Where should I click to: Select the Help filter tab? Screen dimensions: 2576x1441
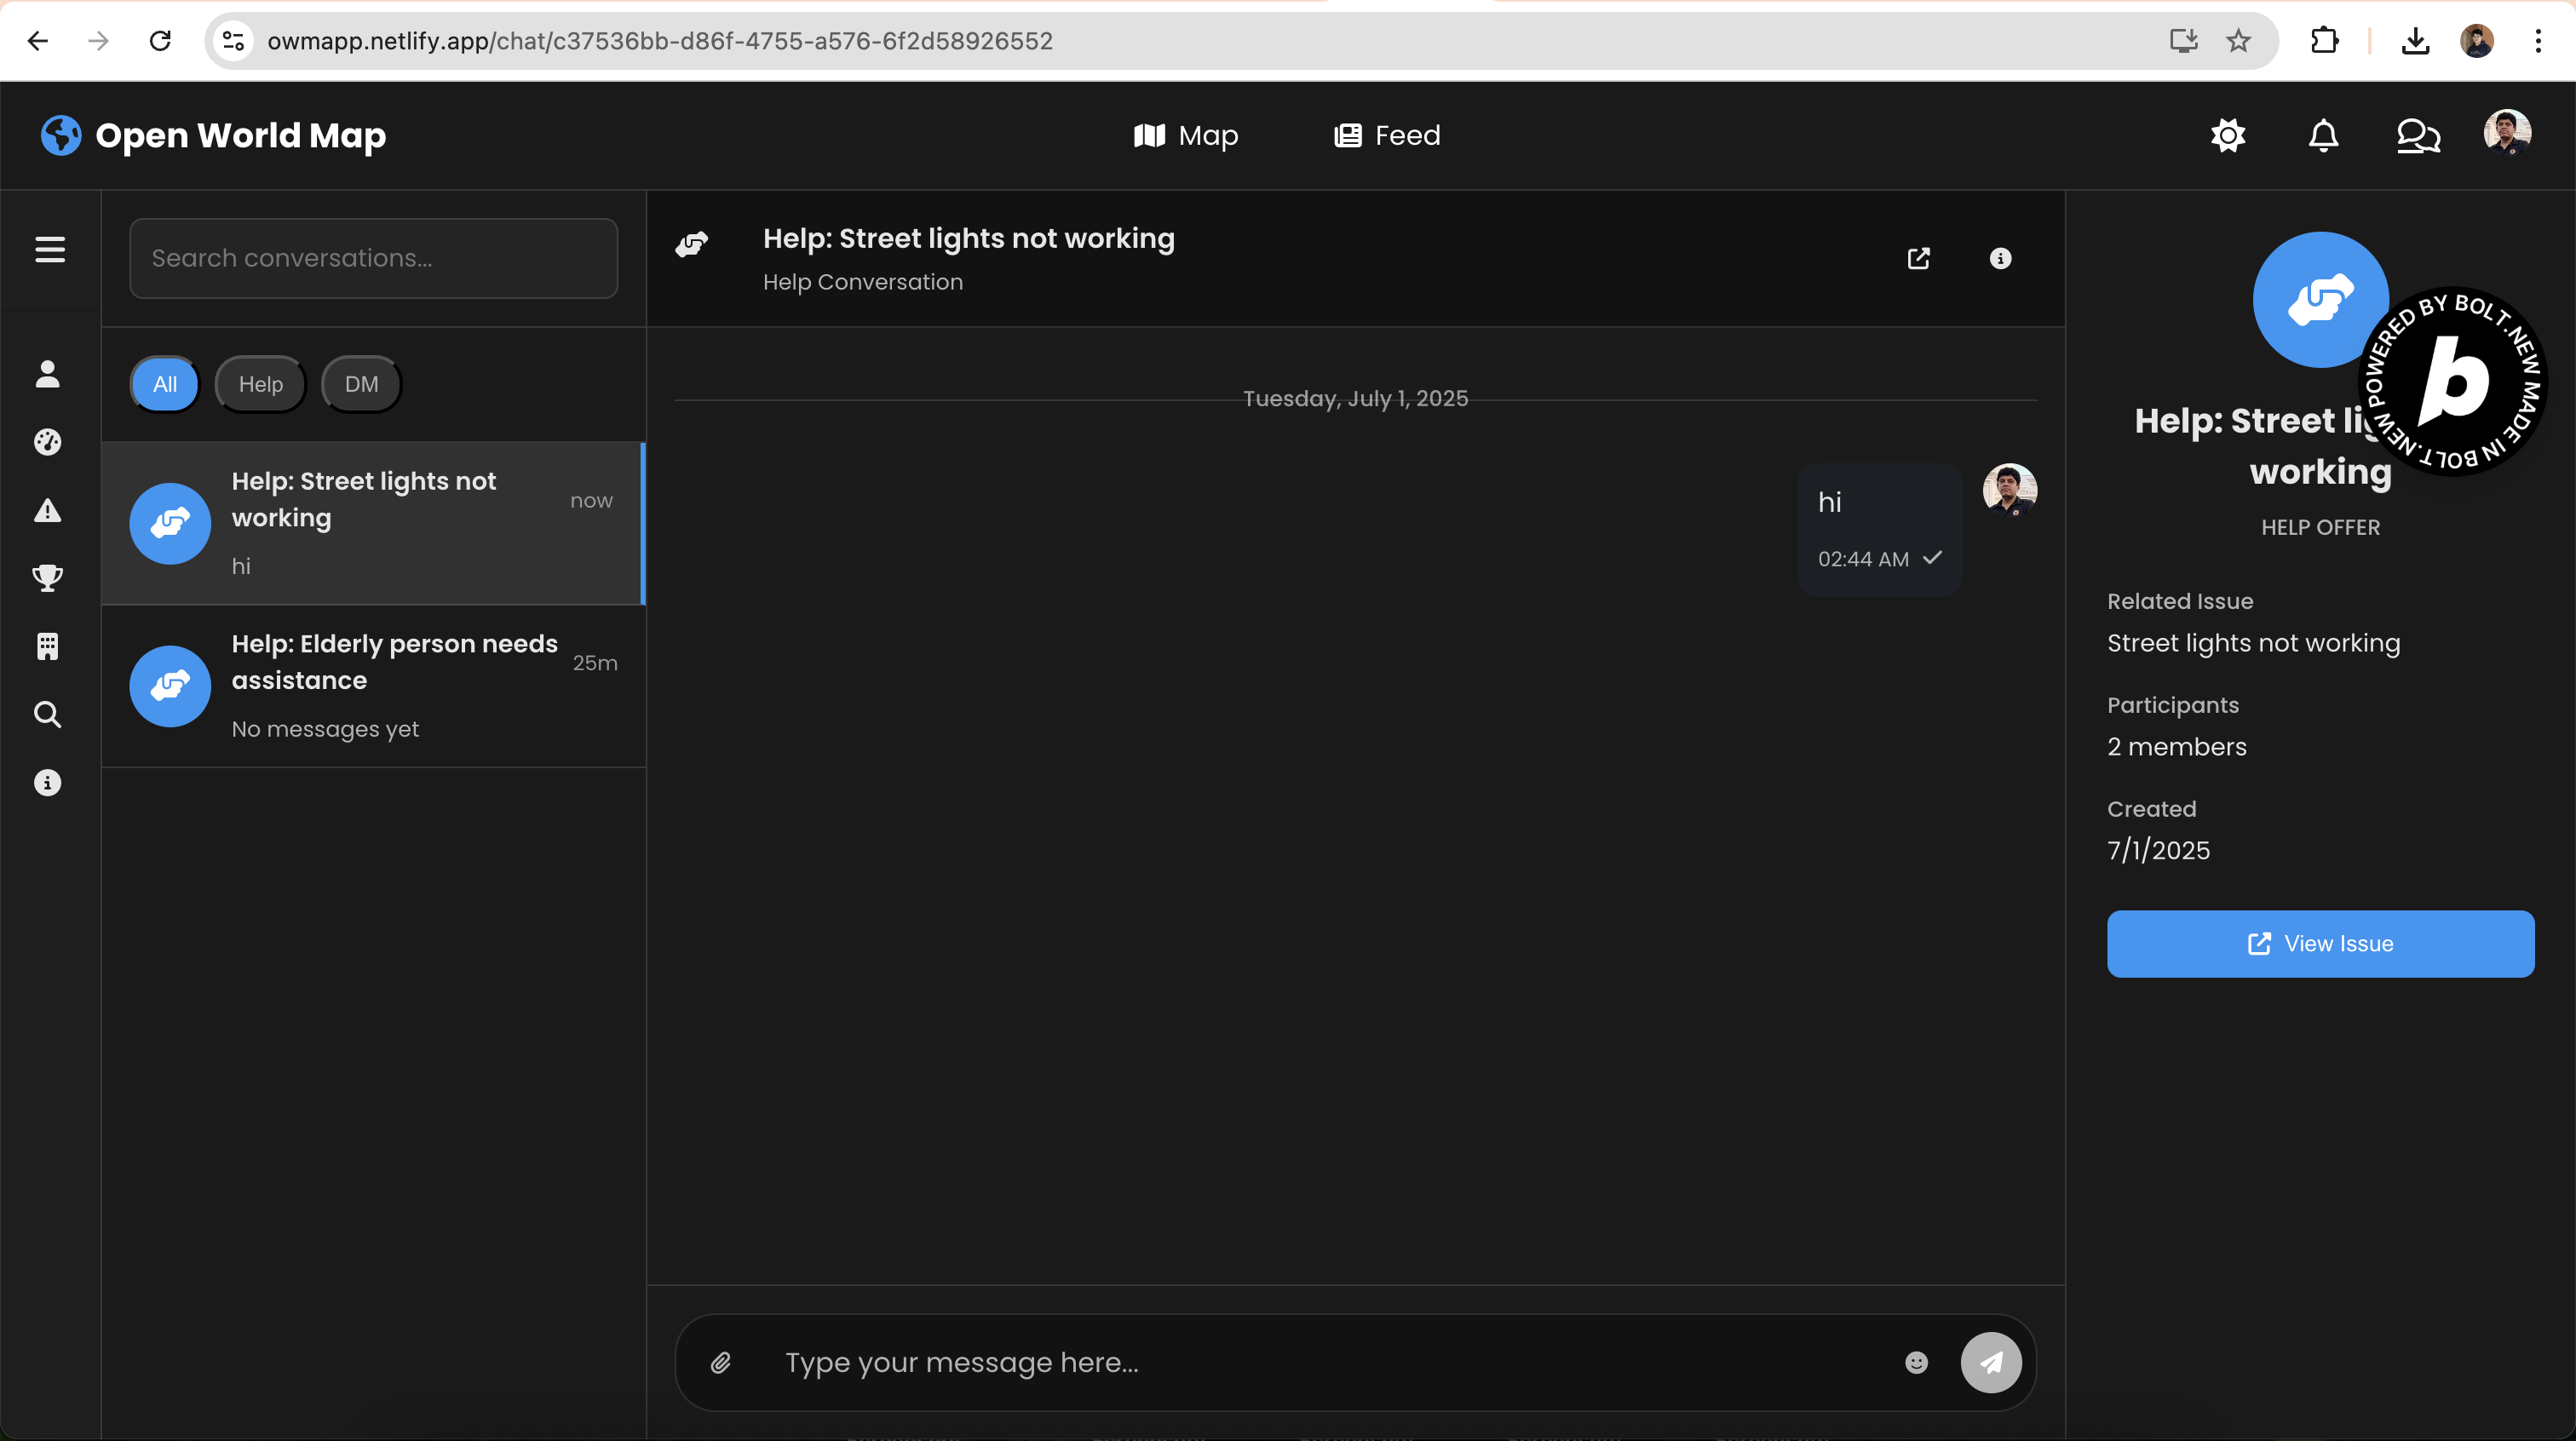[x=260, y=384]
